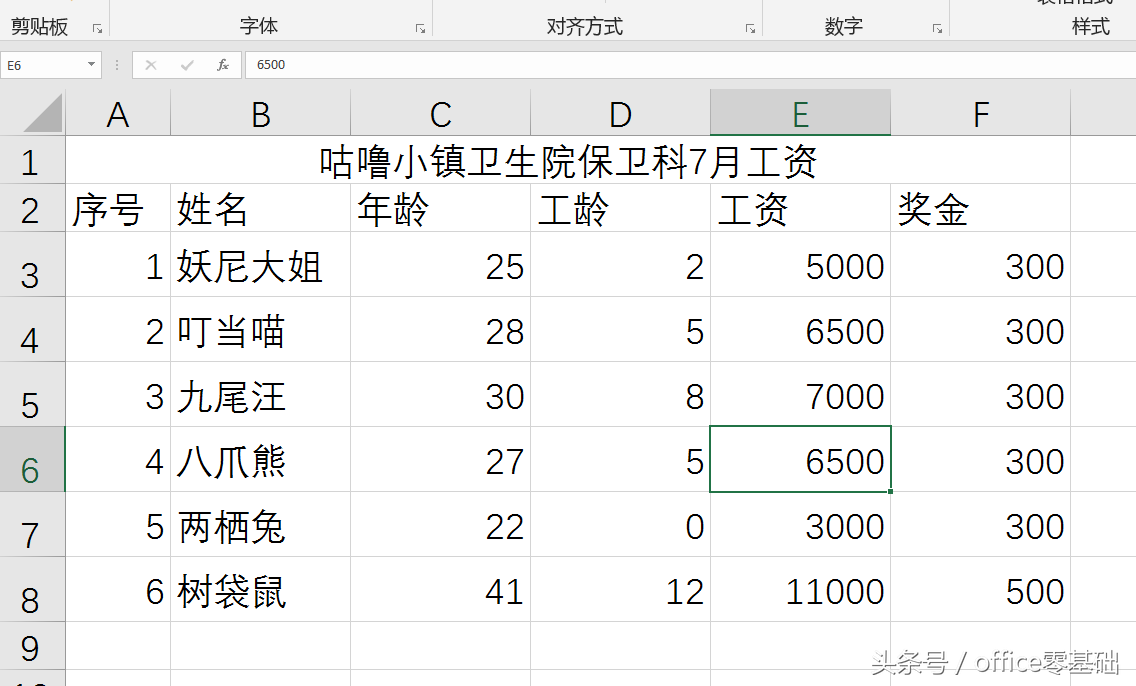1136x686 pixels.
Task: Click the age cell 22
Action: coord(440,524)
